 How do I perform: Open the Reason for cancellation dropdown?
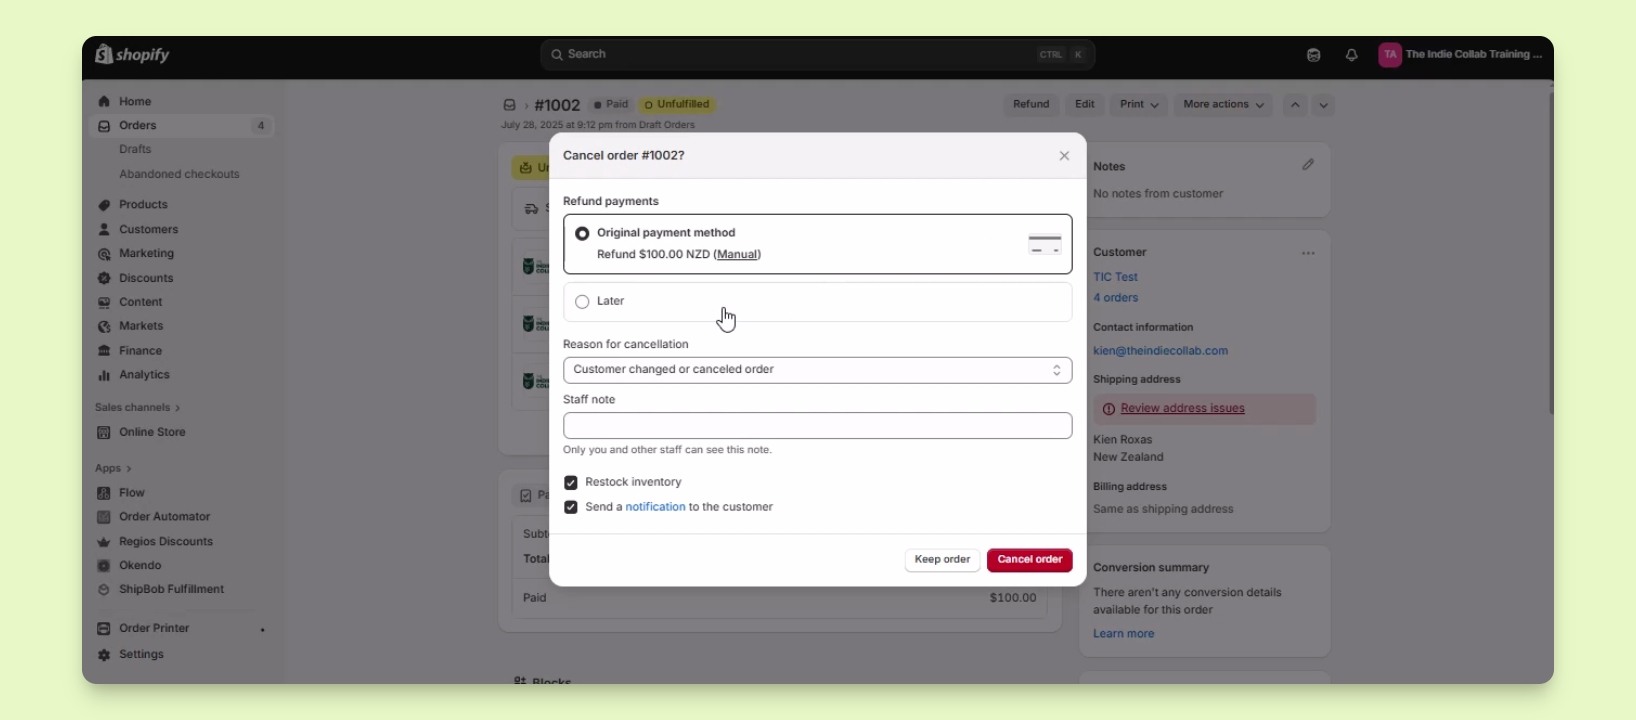pos(817,370)
